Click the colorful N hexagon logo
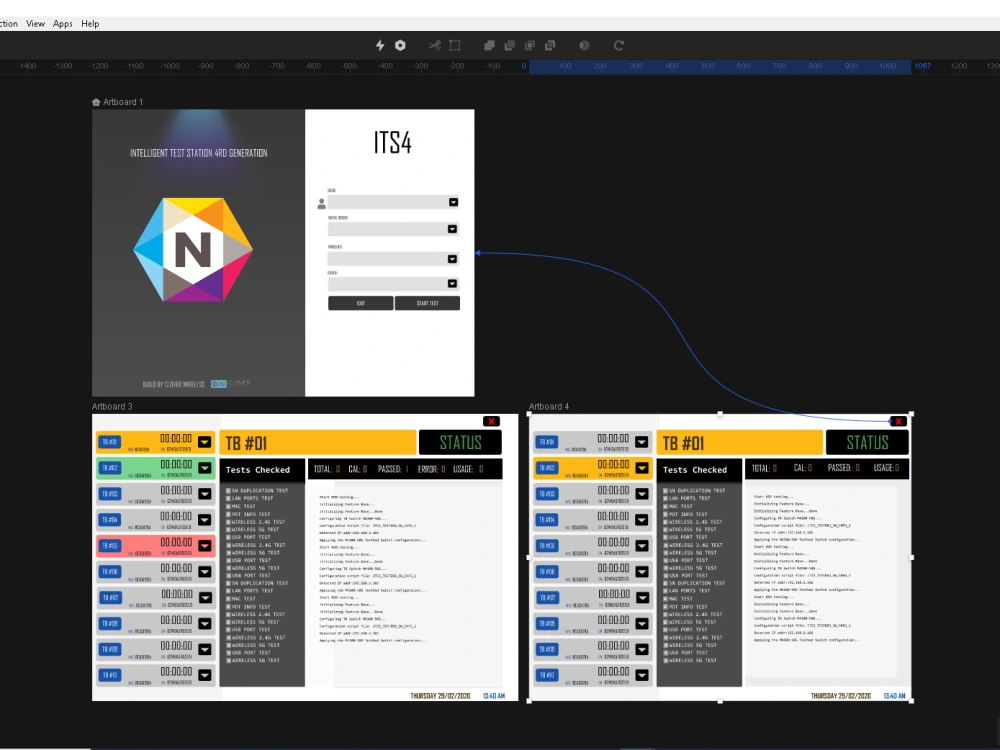This screenshot has height=750, width=1000. click(193, 249)
